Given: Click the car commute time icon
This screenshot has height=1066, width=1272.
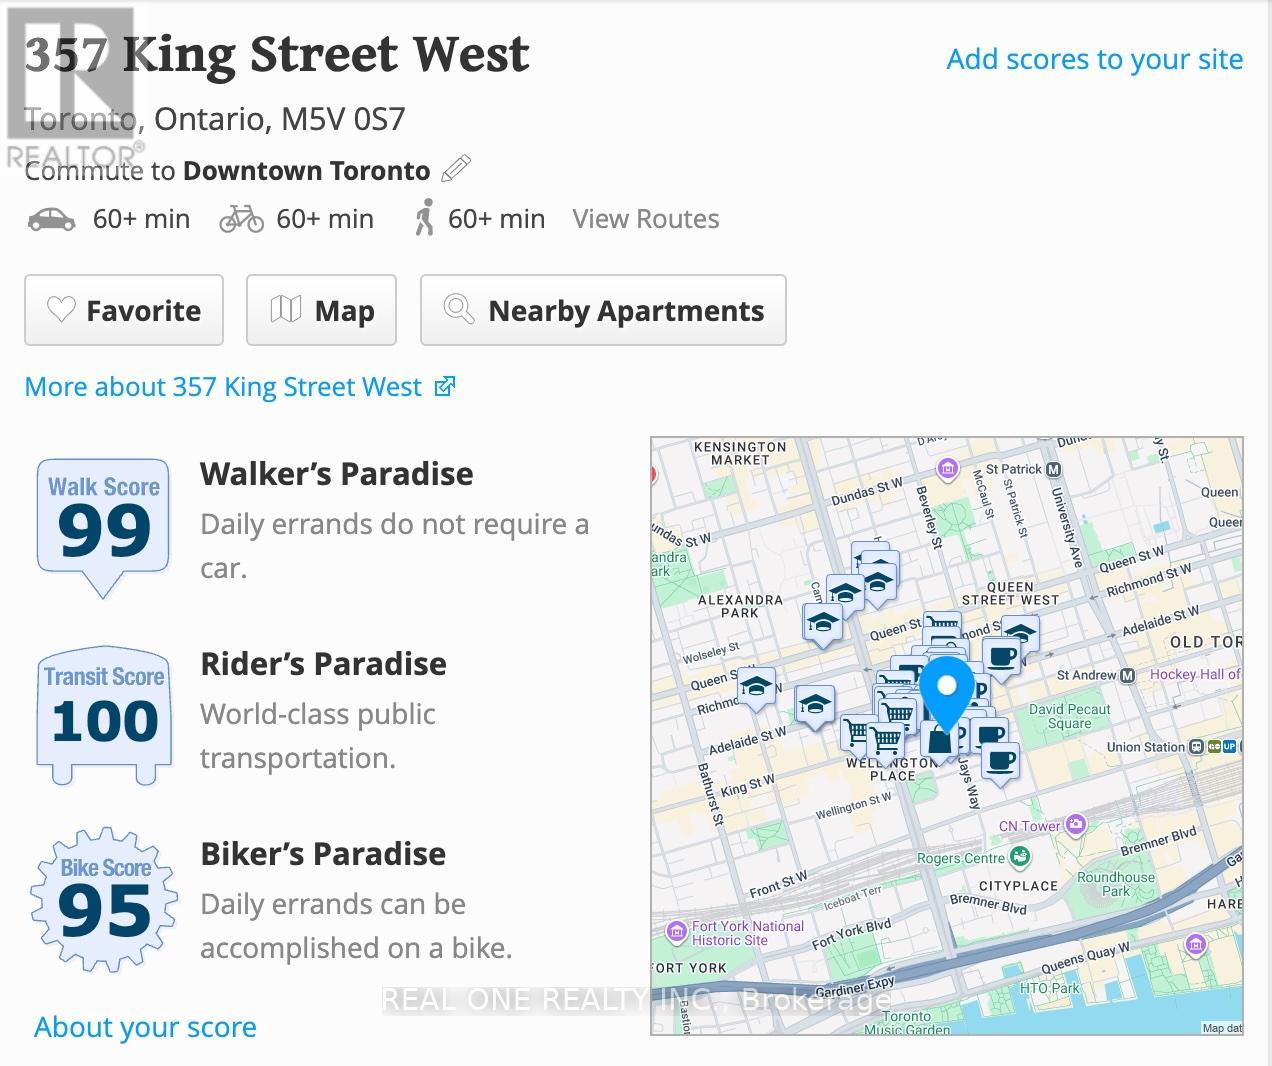Looking at the screenshot, I should (x=51, y=219).
